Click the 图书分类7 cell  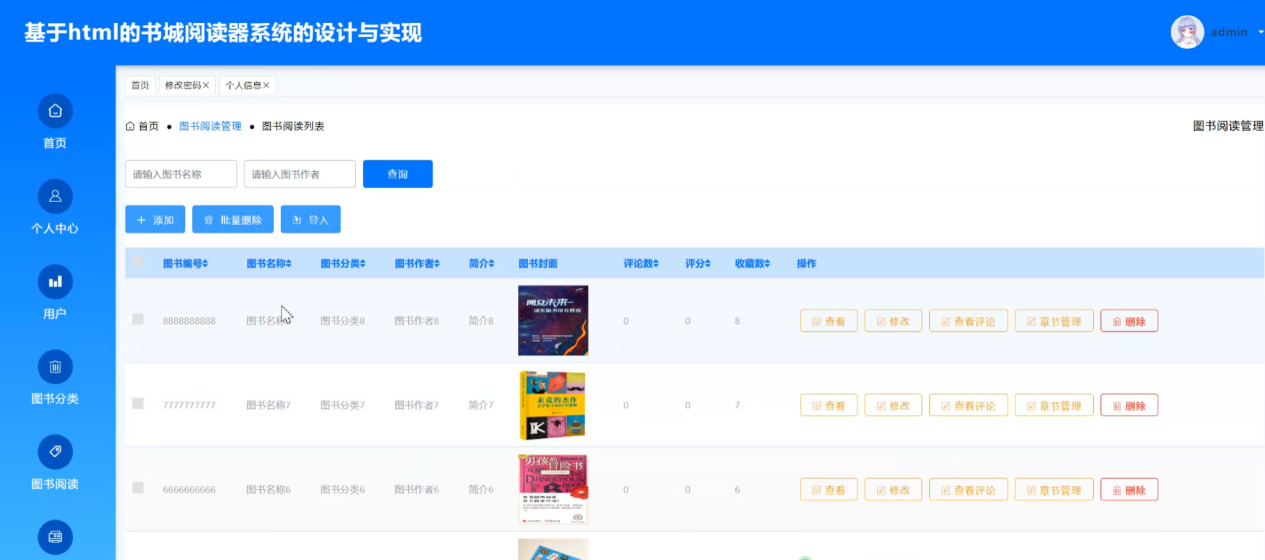click(342, 405)
